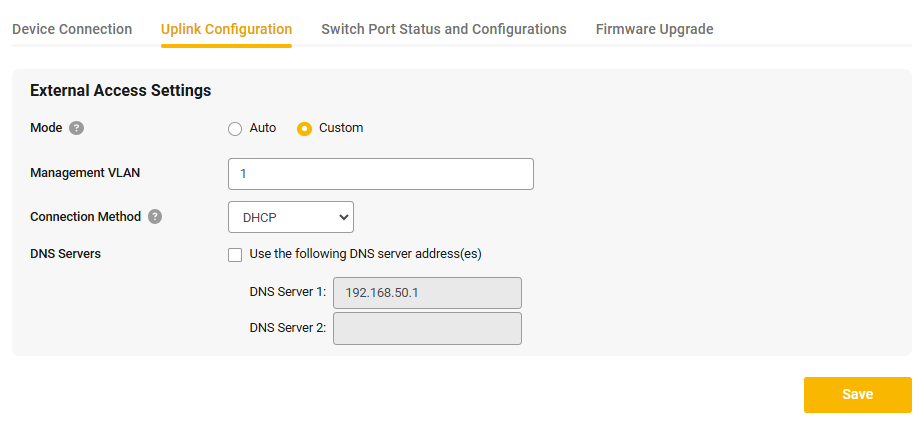Click the yellow Save button
This screenshot has height=423, width=924.
coord(857,395)
